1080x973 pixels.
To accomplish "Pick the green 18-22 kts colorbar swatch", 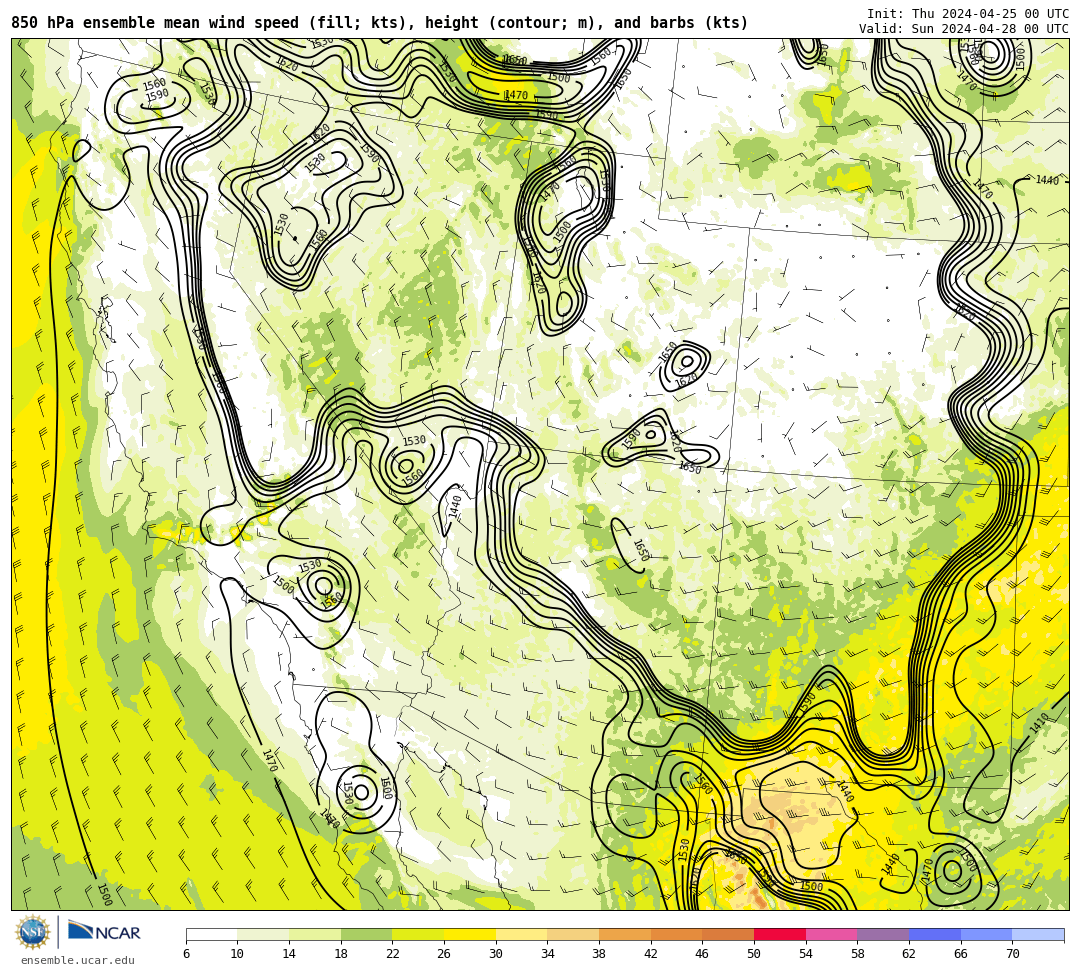I will (366, 934).
